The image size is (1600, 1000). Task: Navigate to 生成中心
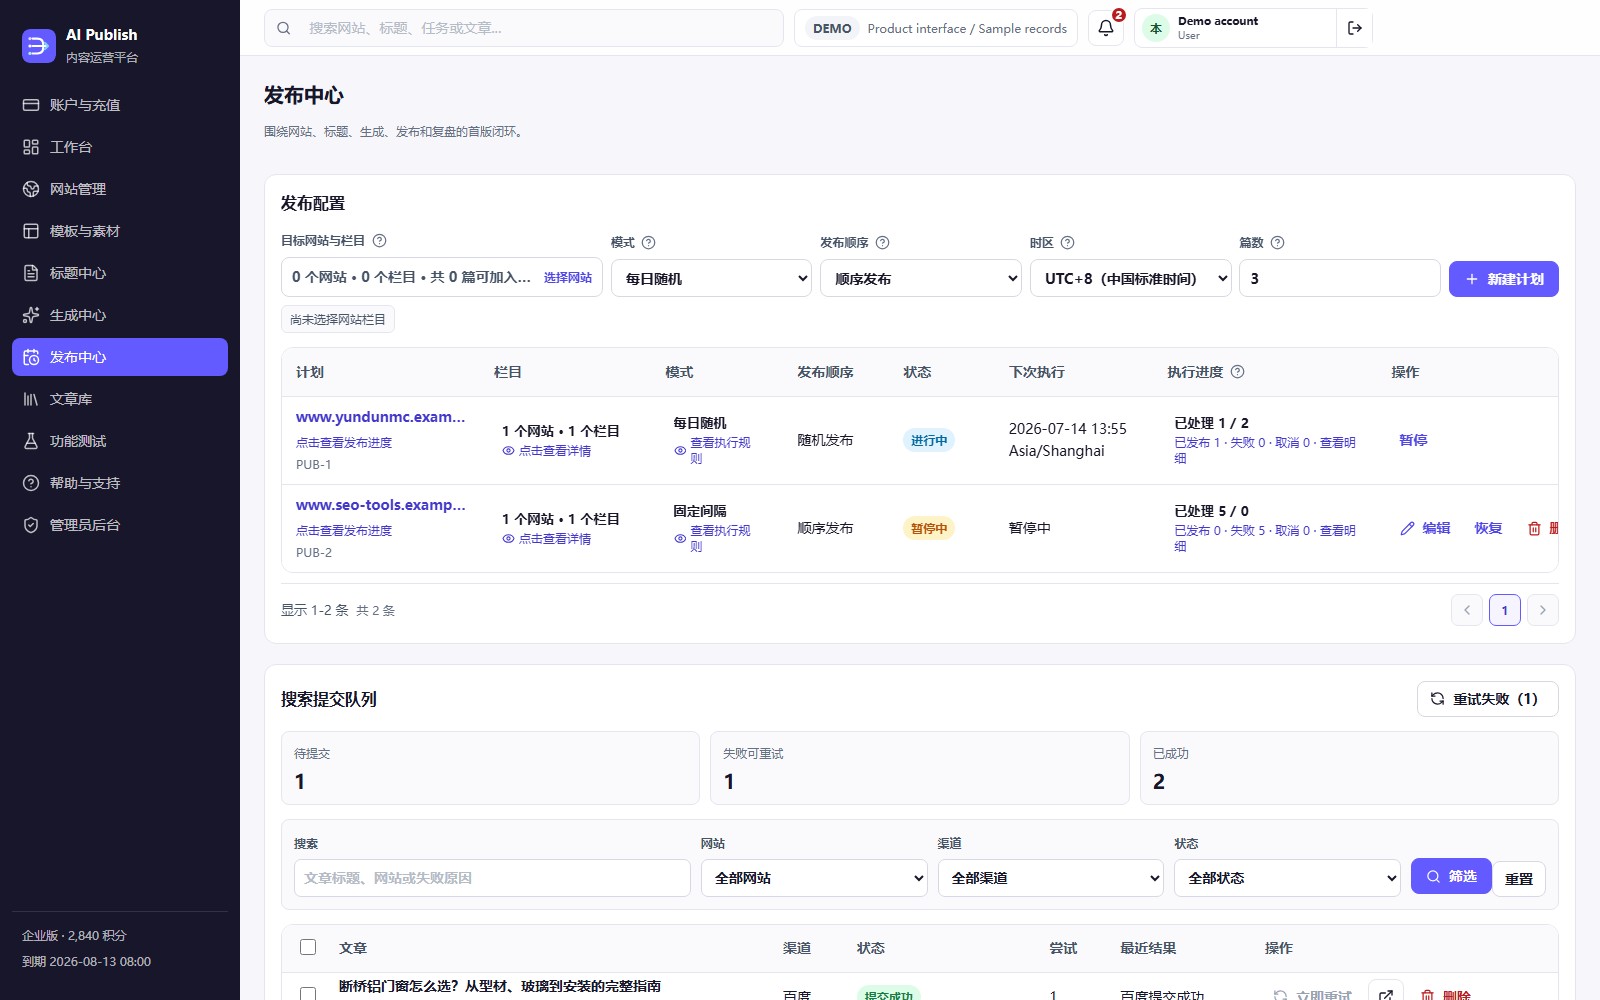[x=120, y=315]
